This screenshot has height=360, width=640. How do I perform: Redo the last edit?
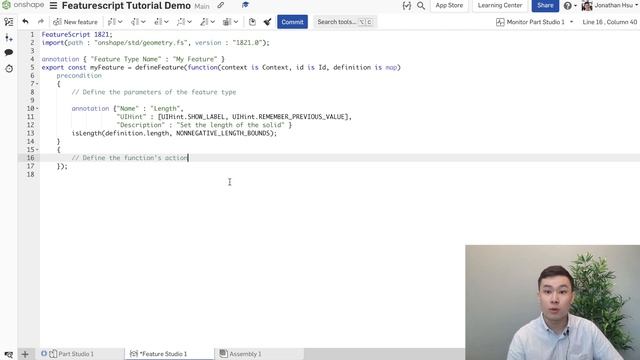pyautogui.click(x=40, y=22)
